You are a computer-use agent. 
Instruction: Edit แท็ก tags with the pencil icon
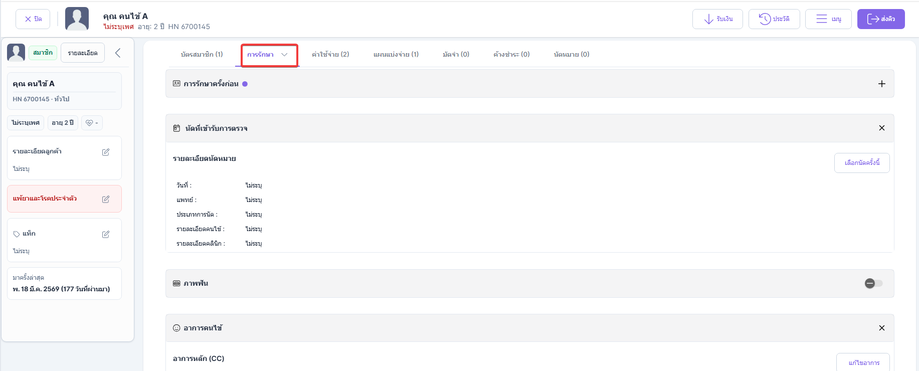[105, 234]
